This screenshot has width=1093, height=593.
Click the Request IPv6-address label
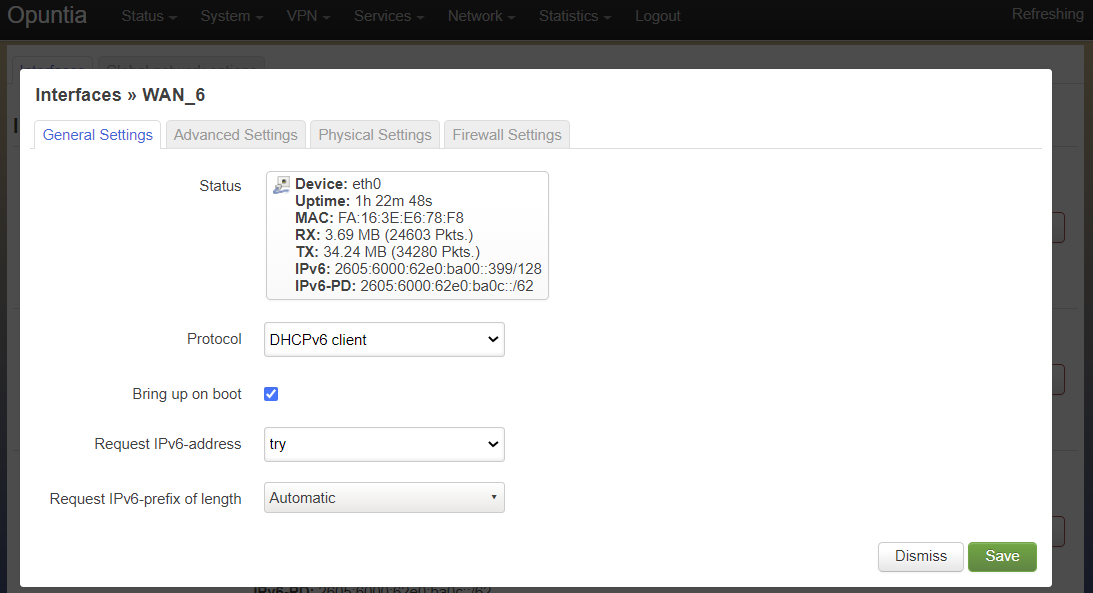click(168, 444)
